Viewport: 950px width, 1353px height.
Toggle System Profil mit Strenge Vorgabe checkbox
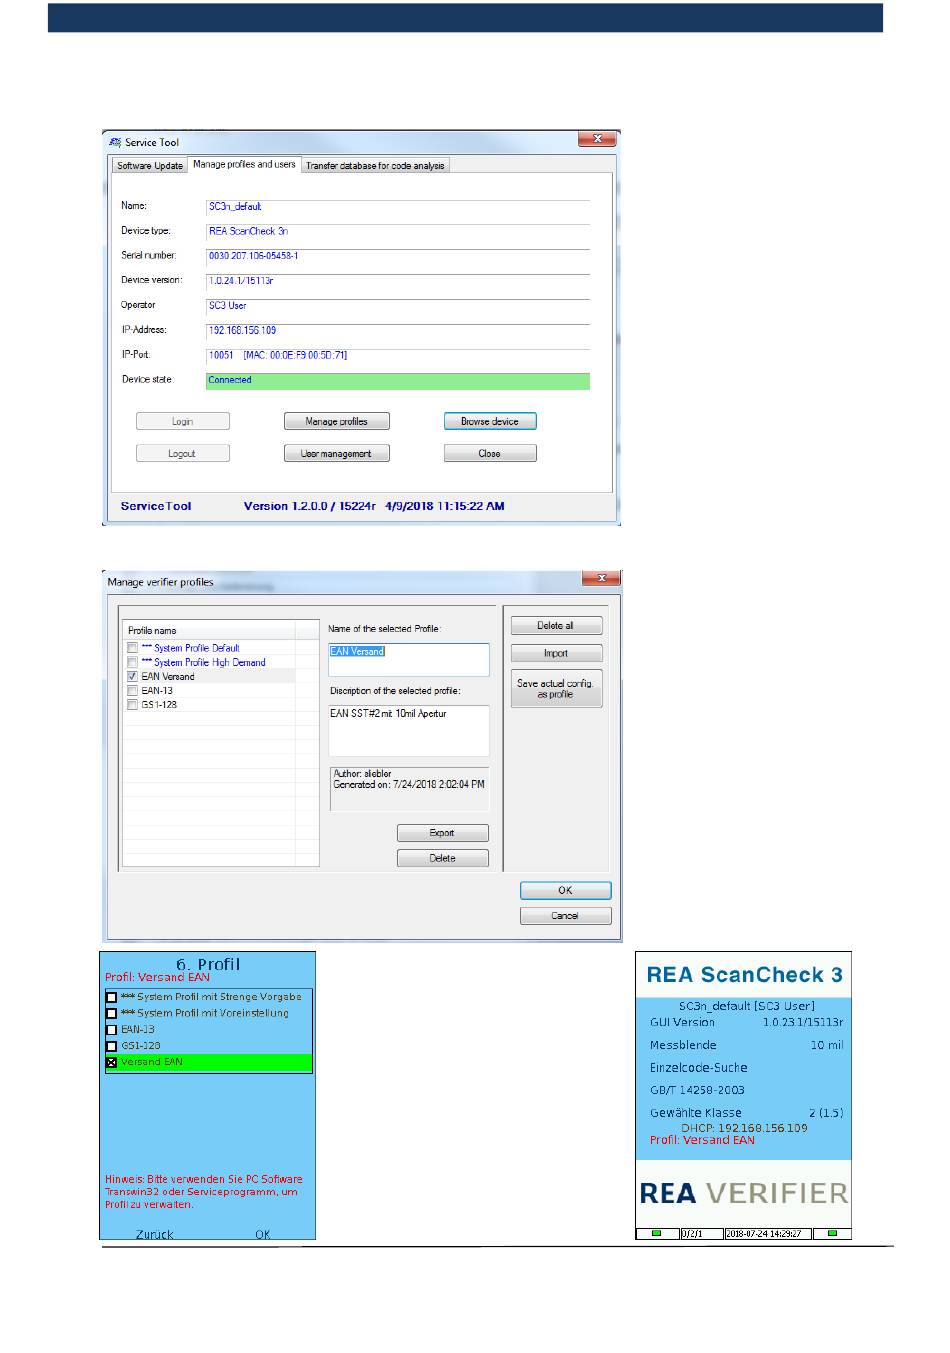pos(111,998)
